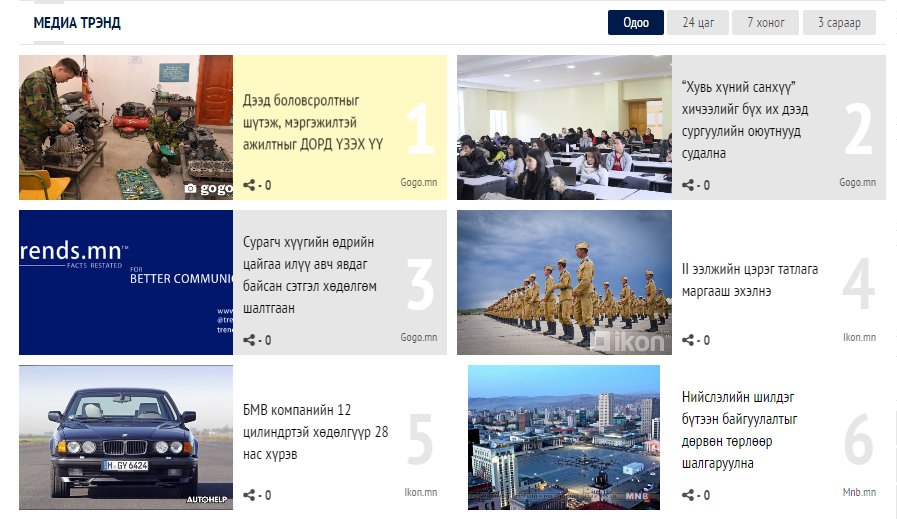The height and width of the screenshot is (522, 897).
Task: Click rank number 5 on card
Action: [420, 439]
